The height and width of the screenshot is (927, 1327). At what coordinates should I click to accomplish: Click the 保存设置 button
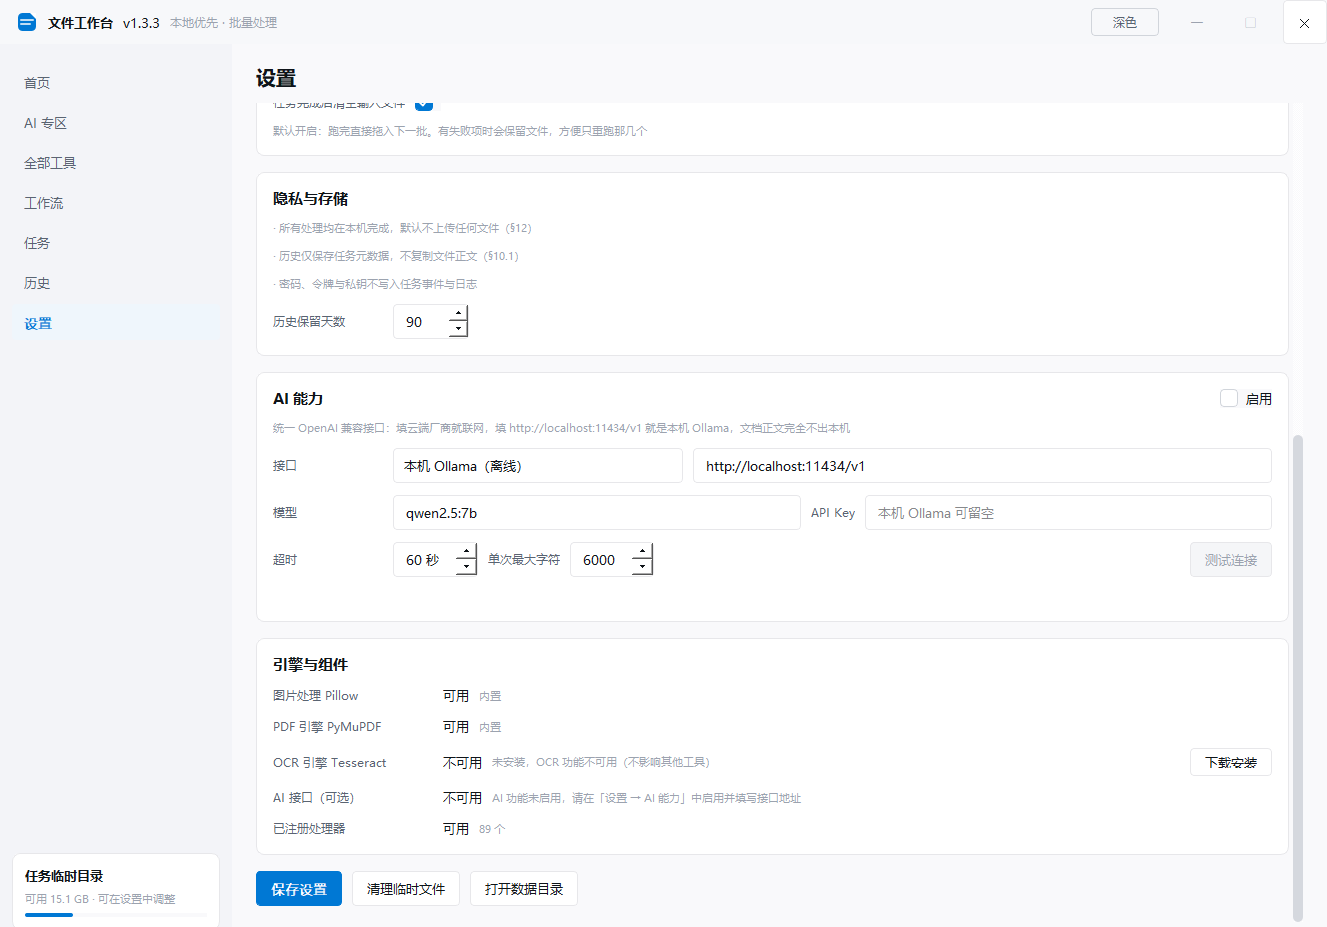coord(299,889)
